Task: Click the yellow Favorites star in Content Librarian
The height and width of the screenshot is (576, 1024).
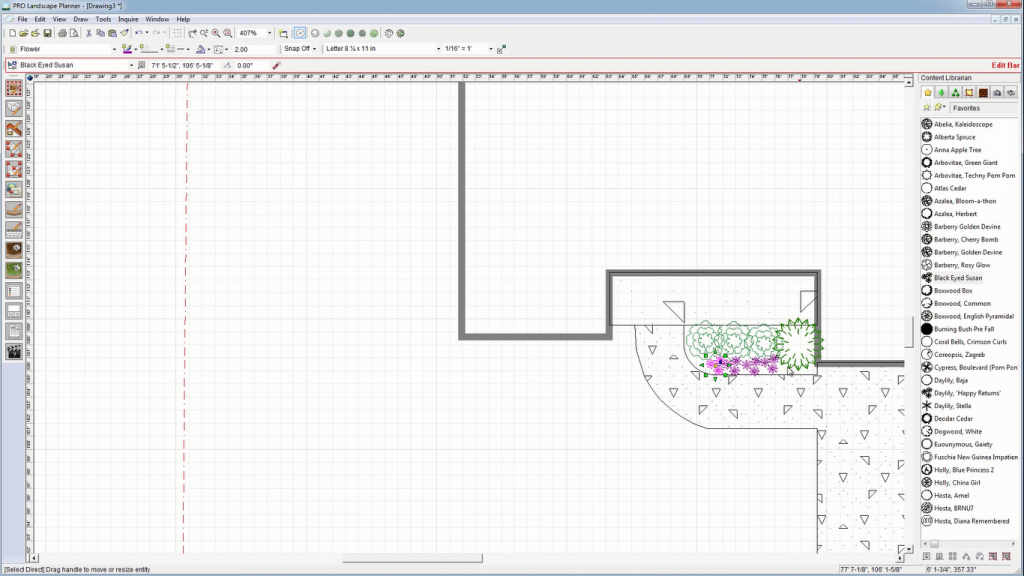Action: point(927,92)
